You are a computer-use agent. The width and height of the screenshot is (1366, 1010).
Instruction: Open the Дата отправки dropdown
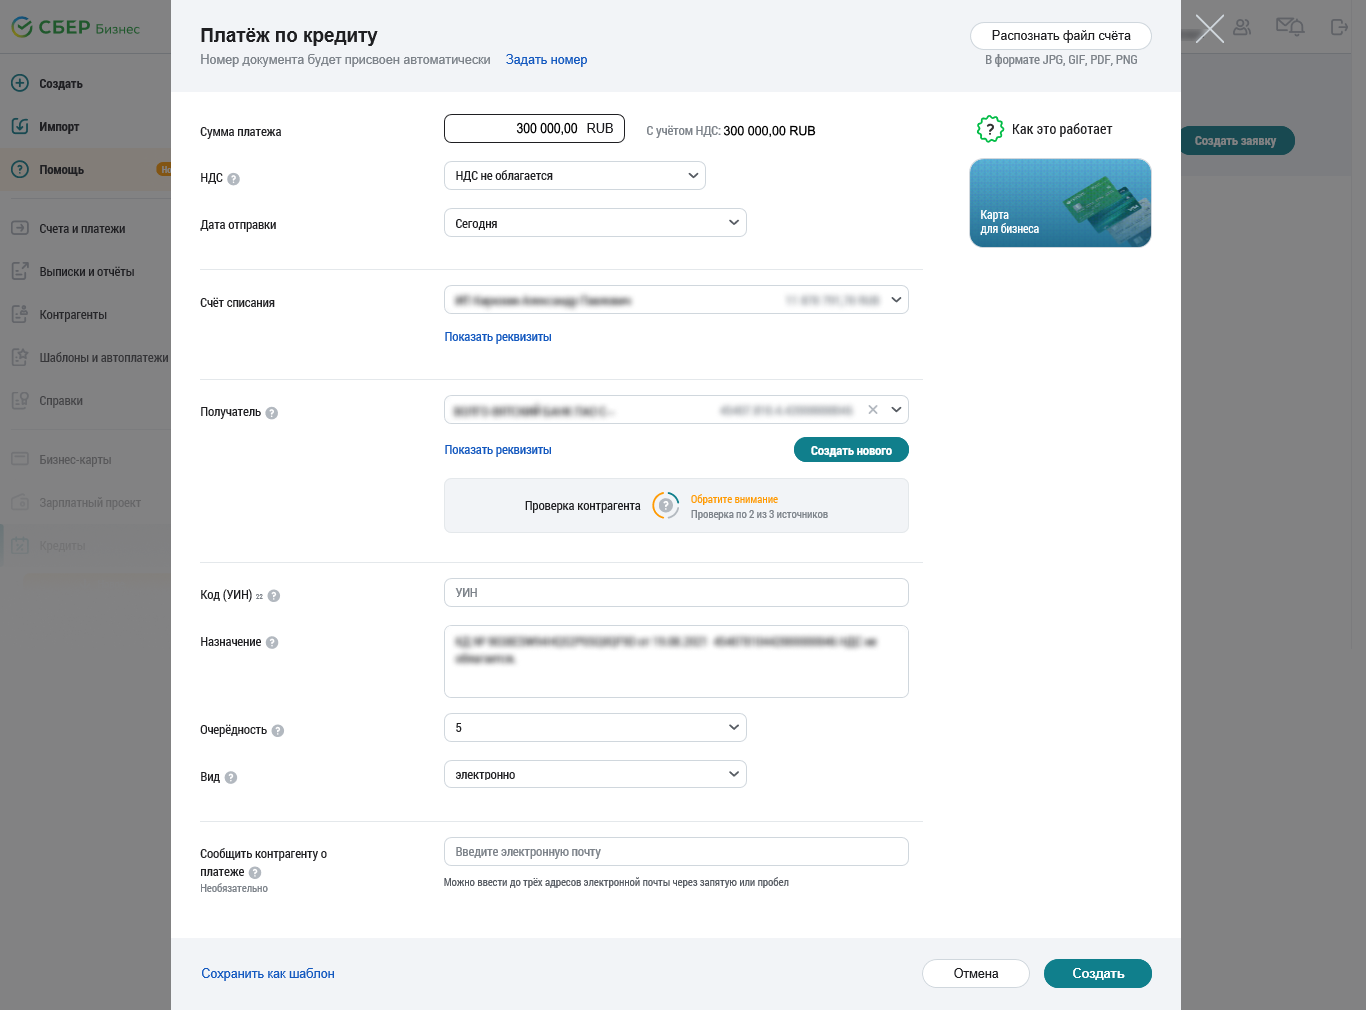click(594, 223)
